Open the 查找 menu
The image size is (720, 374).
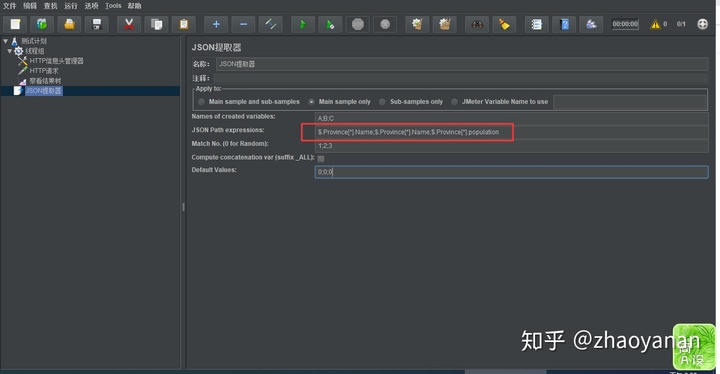[x=51, y=6]
